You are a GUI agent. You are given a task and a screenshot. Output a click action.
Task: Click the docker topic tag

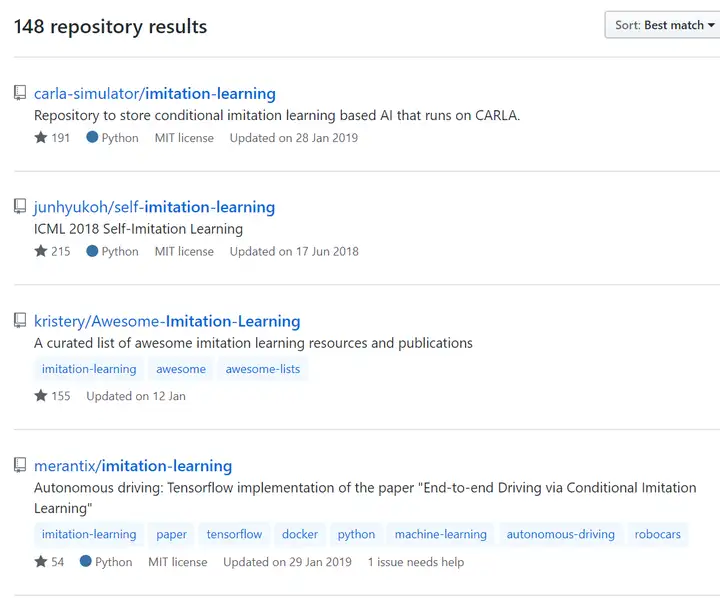tap(300, 534)
